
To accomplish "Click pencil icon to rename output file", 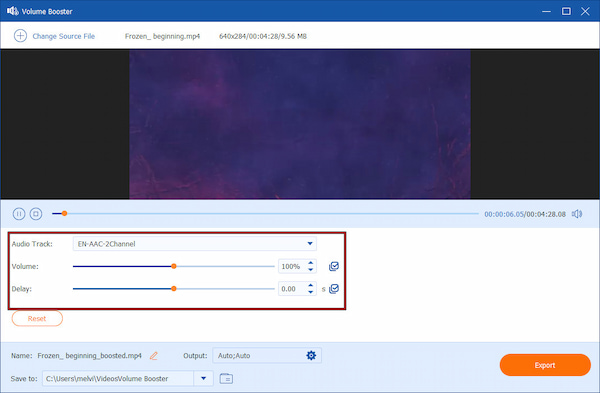I will [154, 356].
